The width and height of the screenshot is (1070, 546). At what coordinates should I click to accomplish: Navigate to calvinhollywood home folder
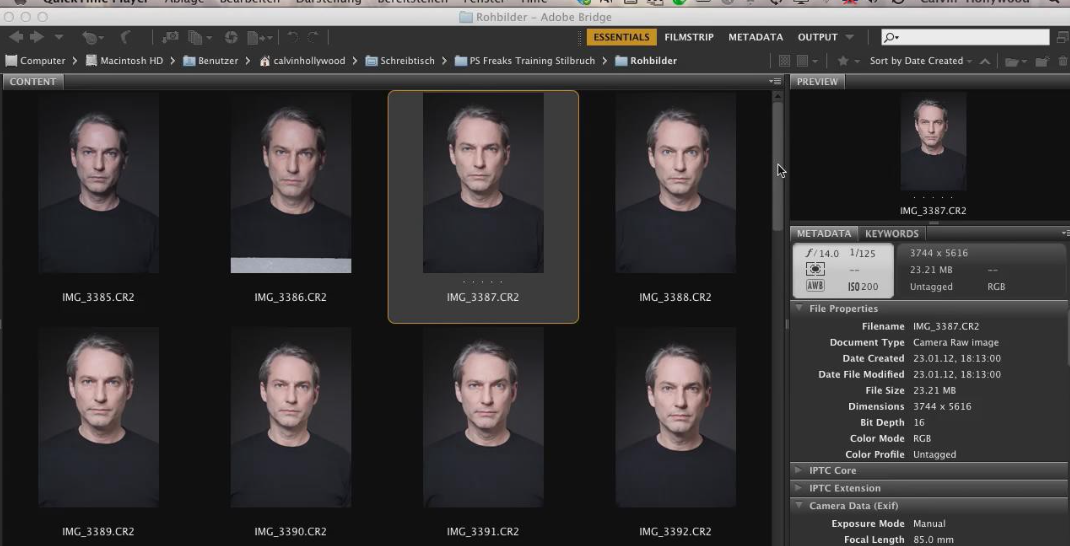(302, 61)
